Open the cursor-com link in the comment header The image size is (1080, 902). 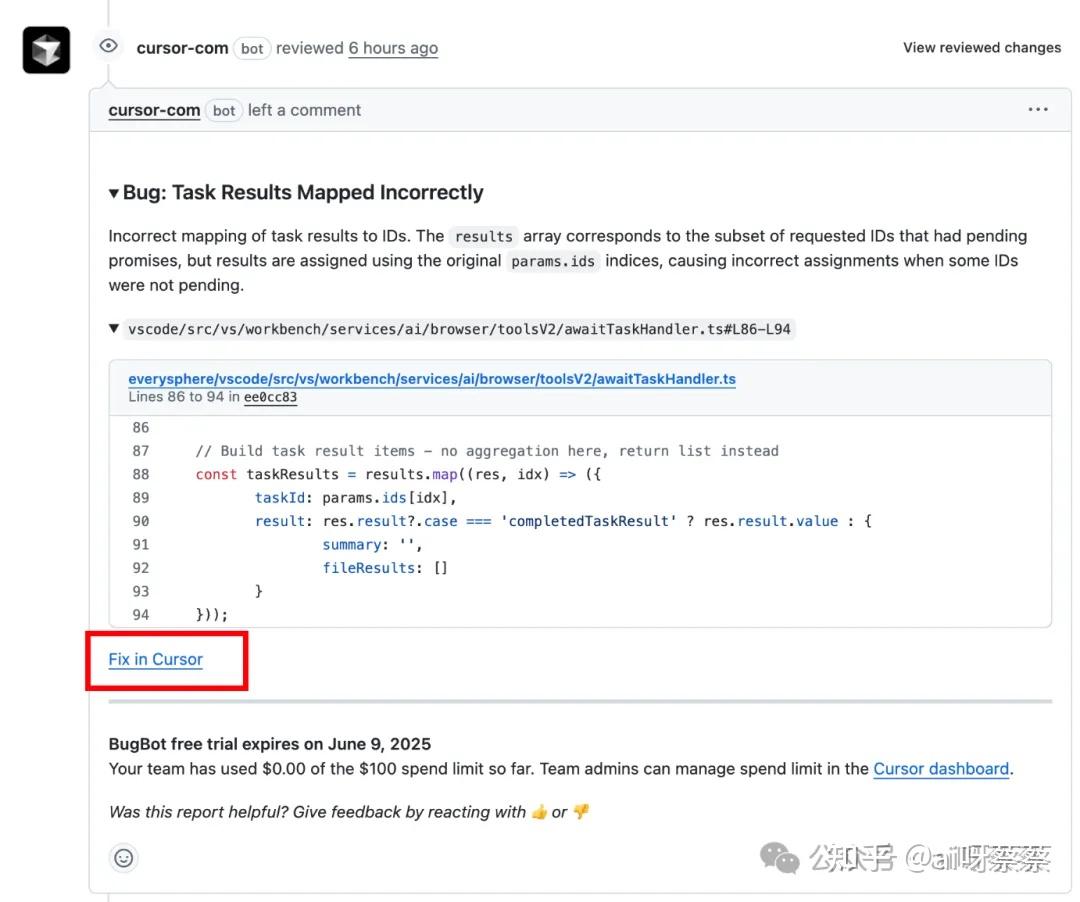[x=154, y=110]
